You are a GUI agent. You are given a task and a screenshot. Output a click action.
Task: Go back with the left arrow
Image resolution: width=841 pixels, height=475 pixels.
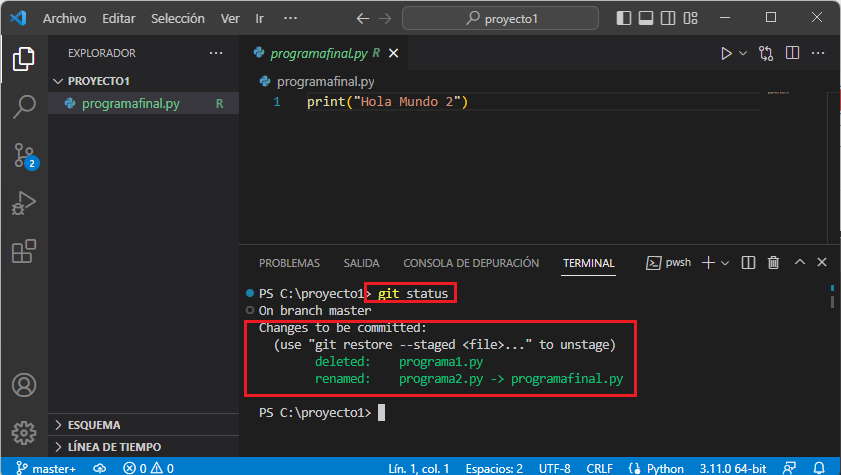363,18
